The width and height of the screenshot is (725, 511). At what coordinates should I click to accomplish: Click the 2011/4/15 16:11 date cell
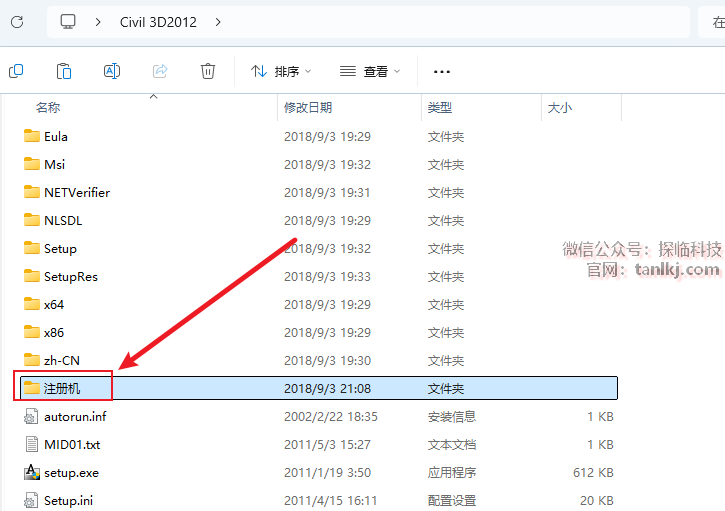tap(331, 501)
